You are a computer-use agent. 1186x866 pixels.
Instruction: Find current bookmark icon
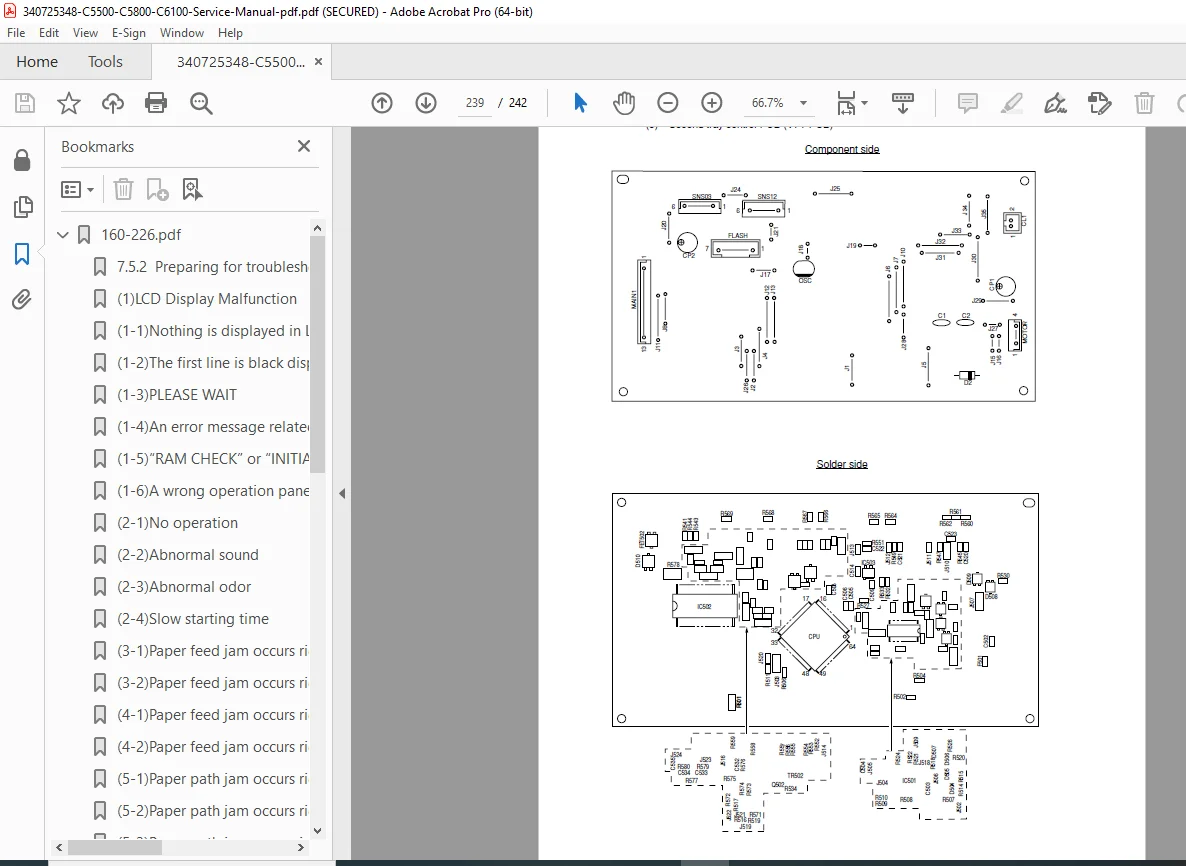pyautogui.click(x=192, y=189)
